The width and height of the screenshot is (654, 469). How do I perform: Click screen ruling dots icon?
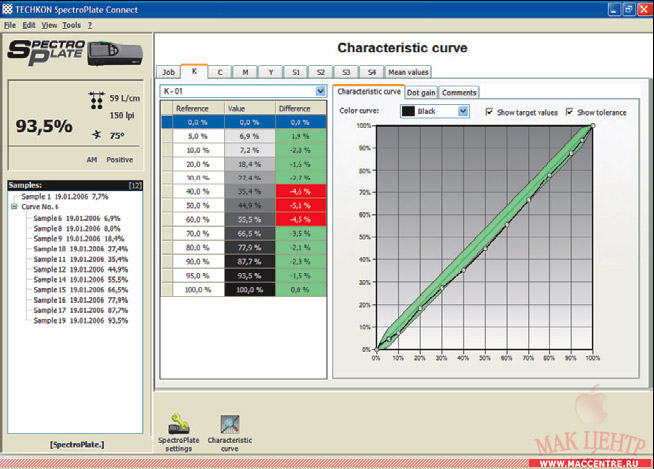(96, 101)
